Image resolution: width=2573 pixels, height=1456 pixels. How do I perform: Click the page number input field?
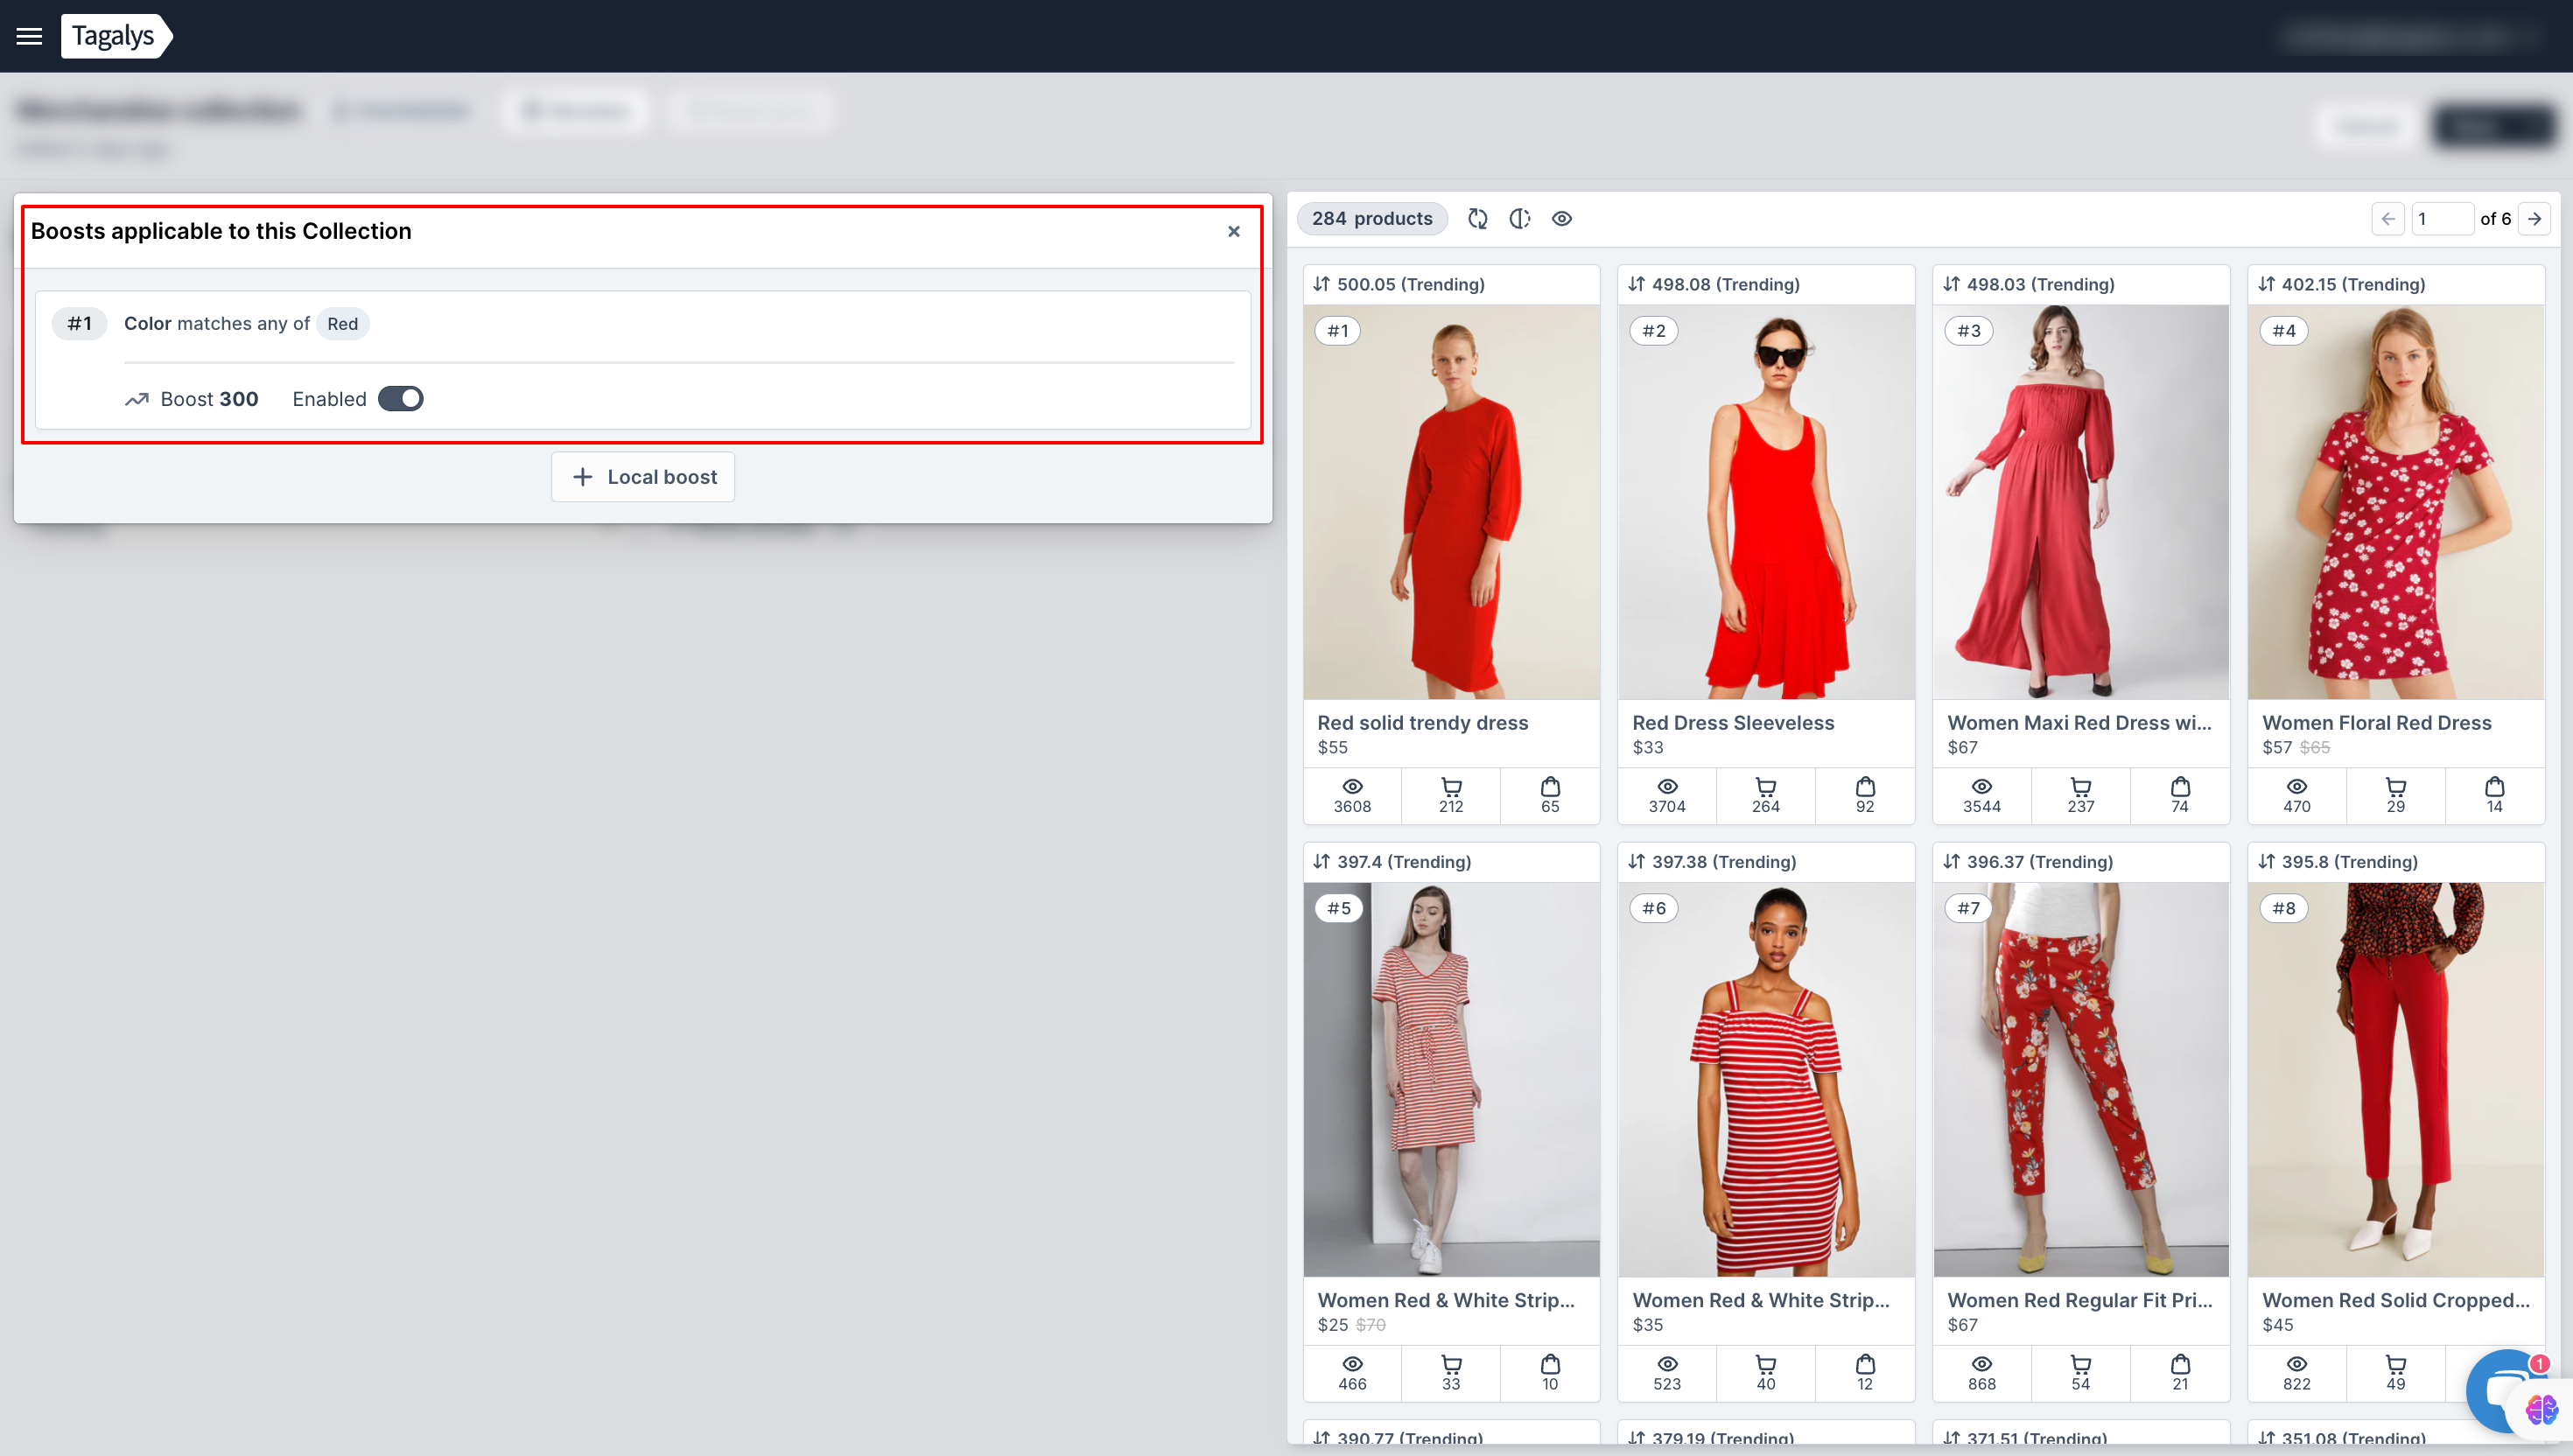(x=2441, y=219)
